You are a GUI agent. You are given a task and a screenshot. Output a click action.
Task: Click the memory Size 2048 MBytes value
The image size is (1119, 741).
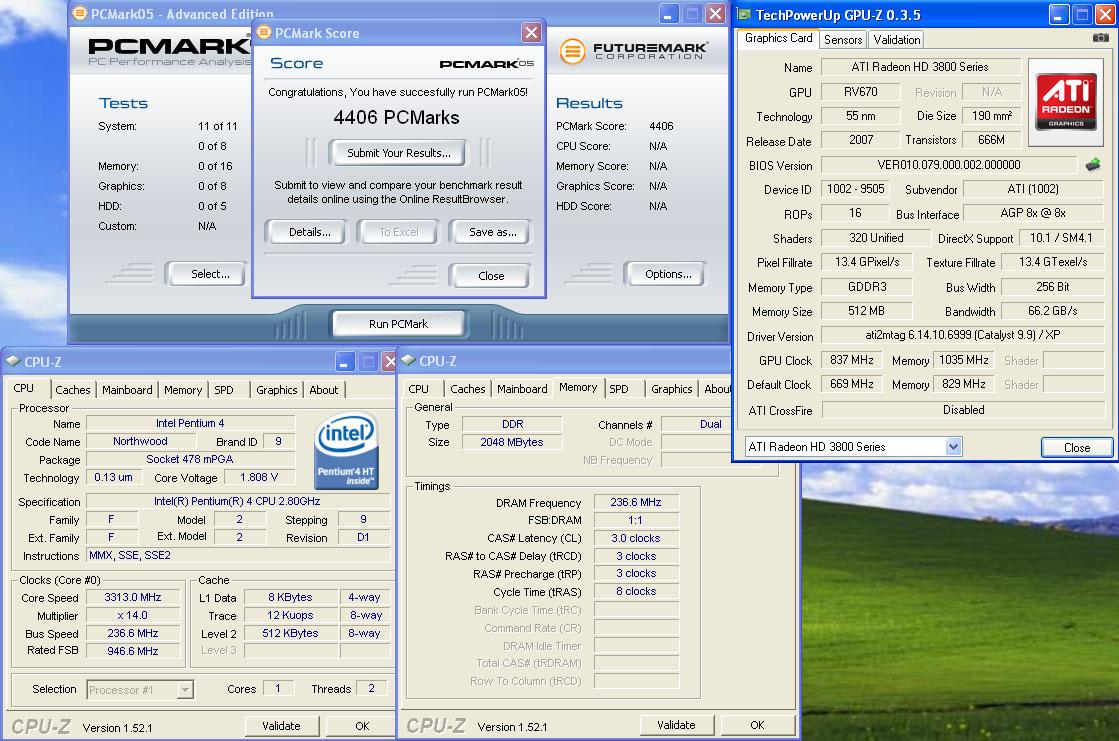(x=512, y=442)
